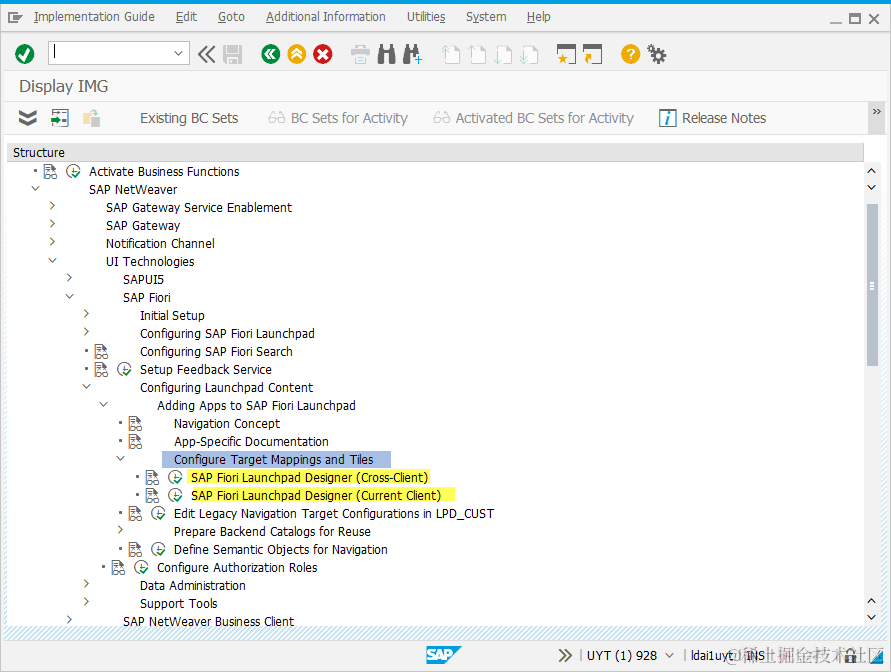Click the Expand All double-chevron icon
The image size is (891, 672).
28,118
